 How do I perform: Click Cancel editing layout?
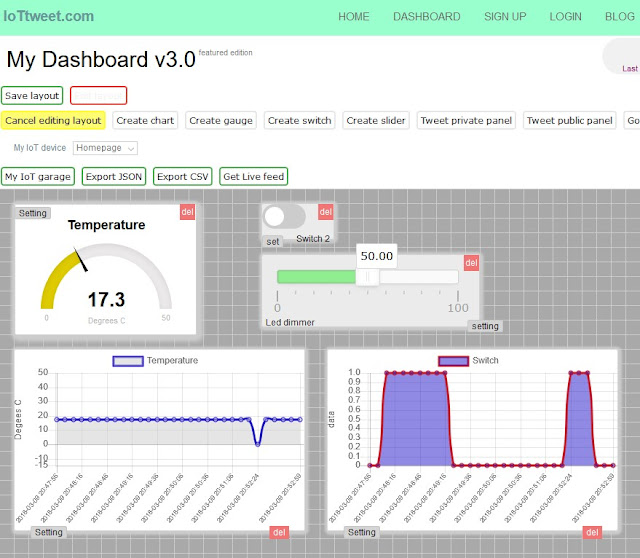pos(53,120)
